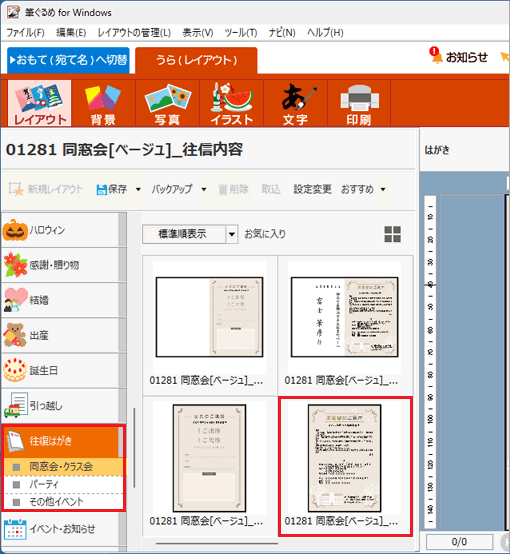Click the 新規レイアウト button
The height and width of the screenshot is (554, 510).
click(45, 189)
